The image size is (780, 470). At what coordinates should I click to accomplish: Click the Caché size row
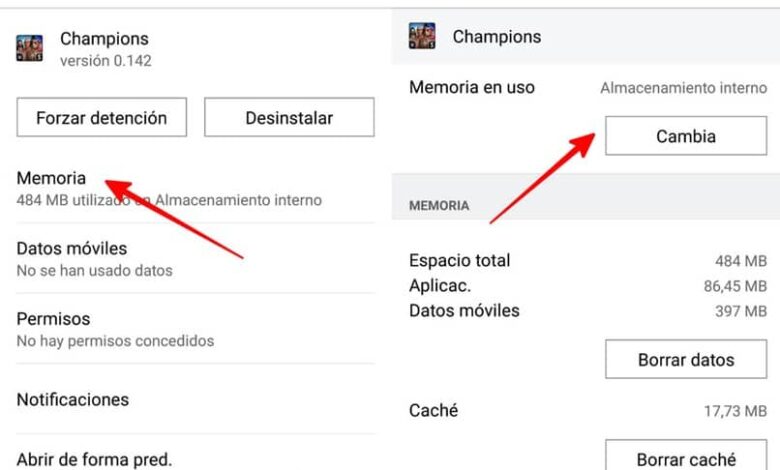click(587, 410)
